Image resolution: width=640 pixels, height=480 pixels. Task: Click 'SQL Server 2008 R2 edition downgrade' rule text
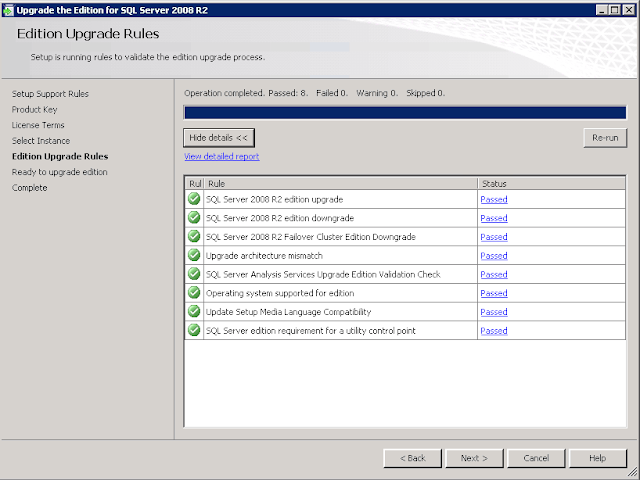pos(280,218)
